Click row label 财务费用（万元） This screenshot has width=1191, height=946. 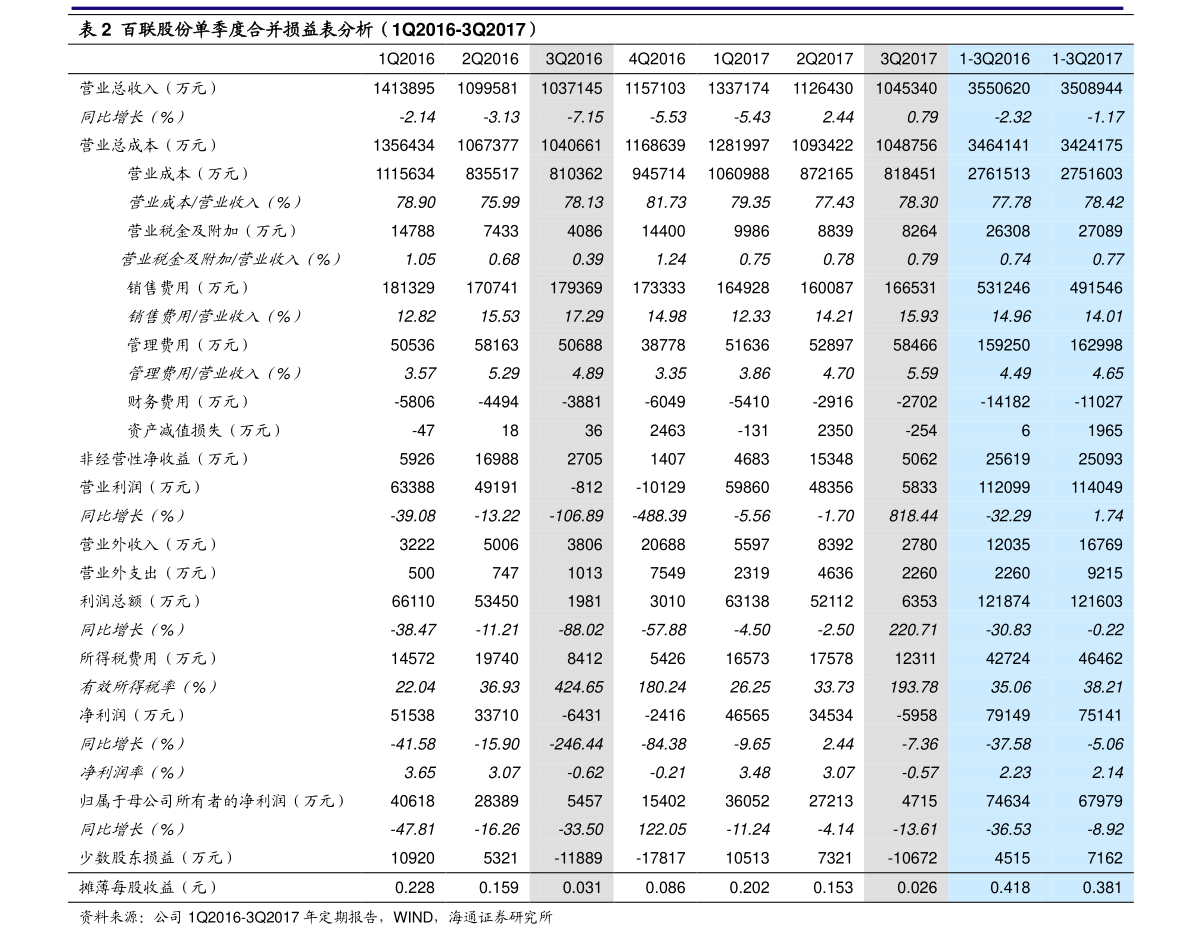pyautogui.click(x=188, y=402)
